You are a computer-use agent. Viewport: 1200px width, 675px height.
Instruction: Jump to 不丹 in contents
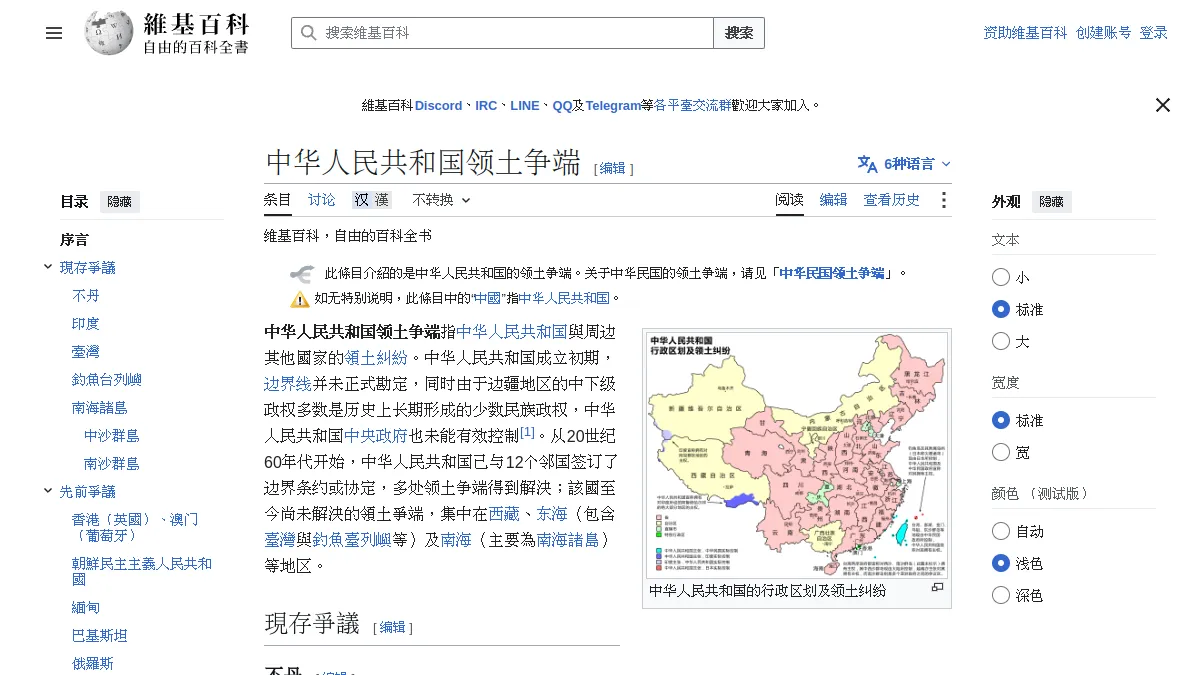pyautogui.click(x=86, y=295)
